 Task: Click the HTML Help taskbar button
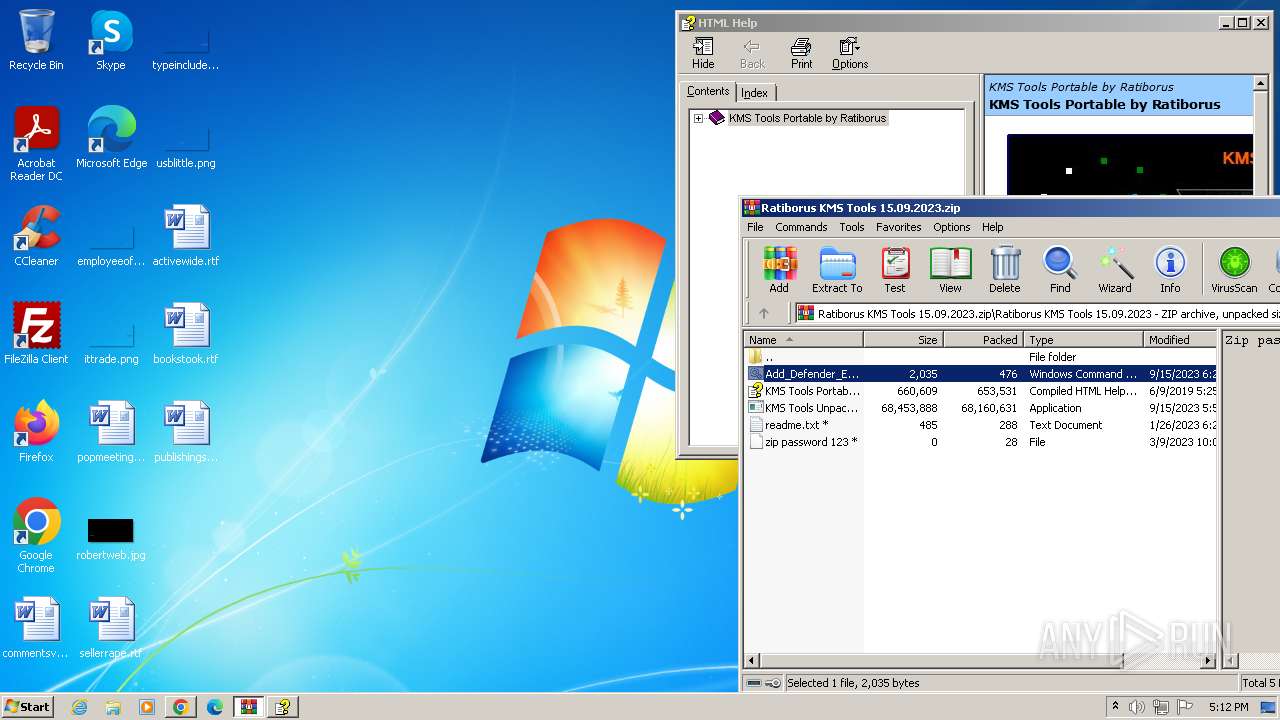pos(283,707)
